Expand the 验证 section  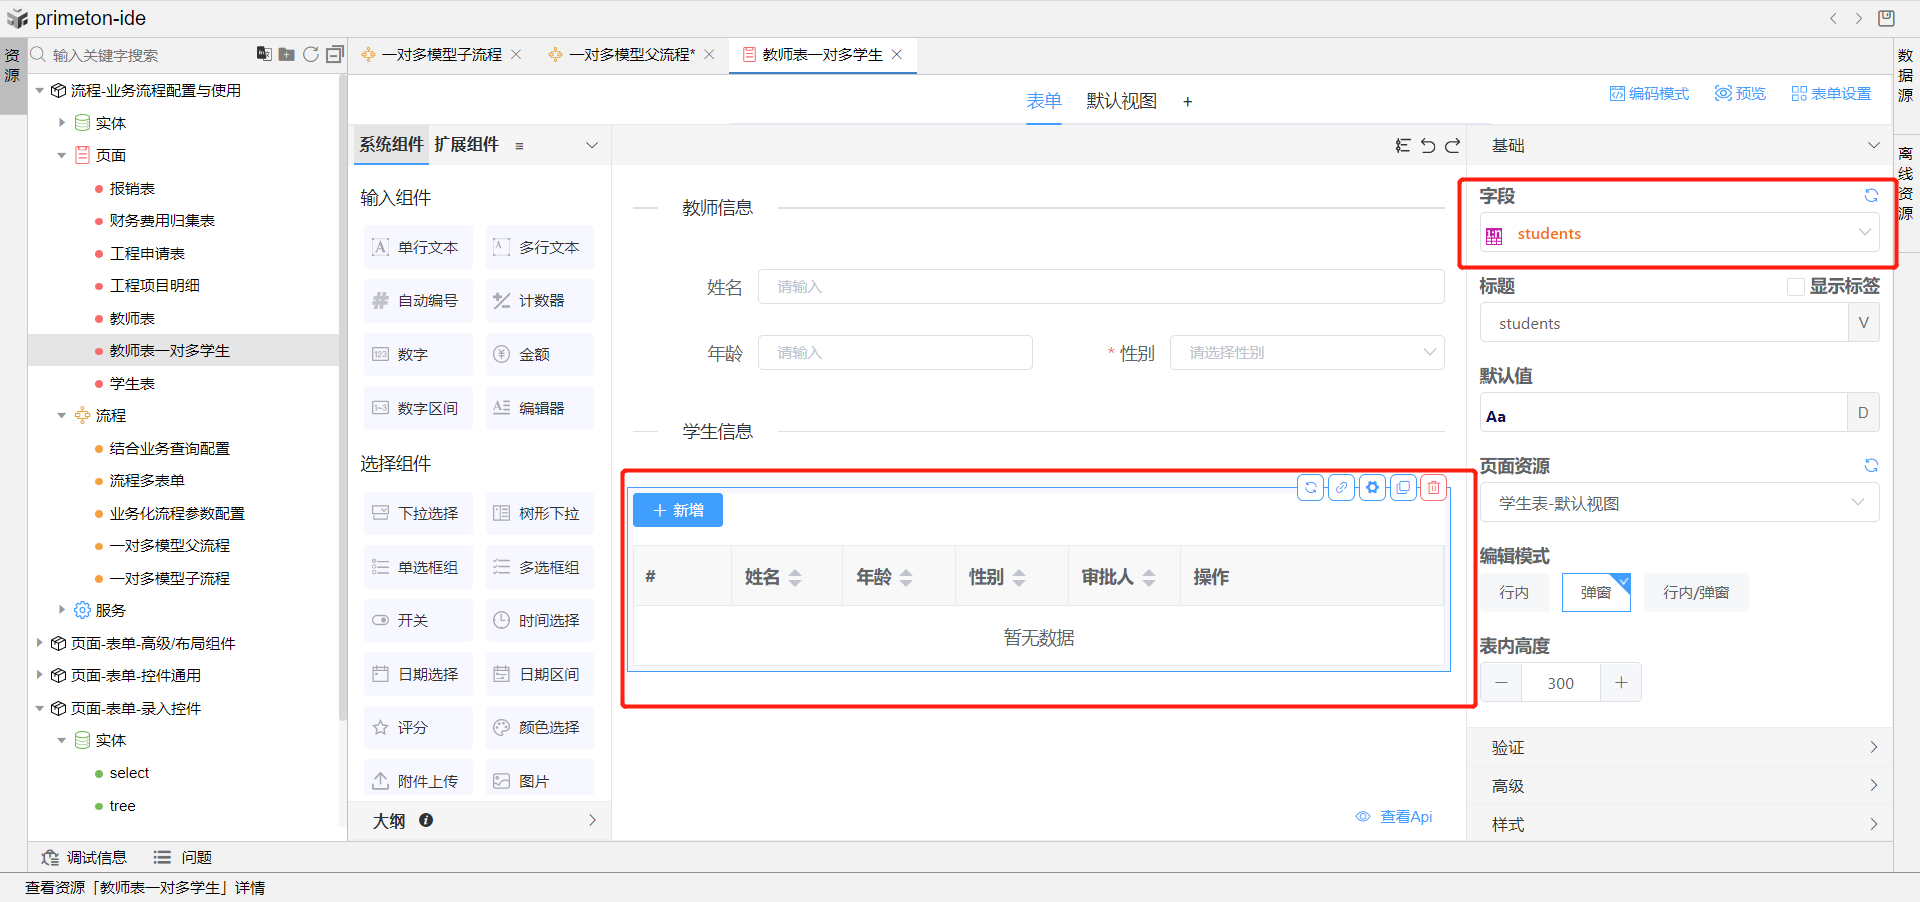pos(1680,748)
